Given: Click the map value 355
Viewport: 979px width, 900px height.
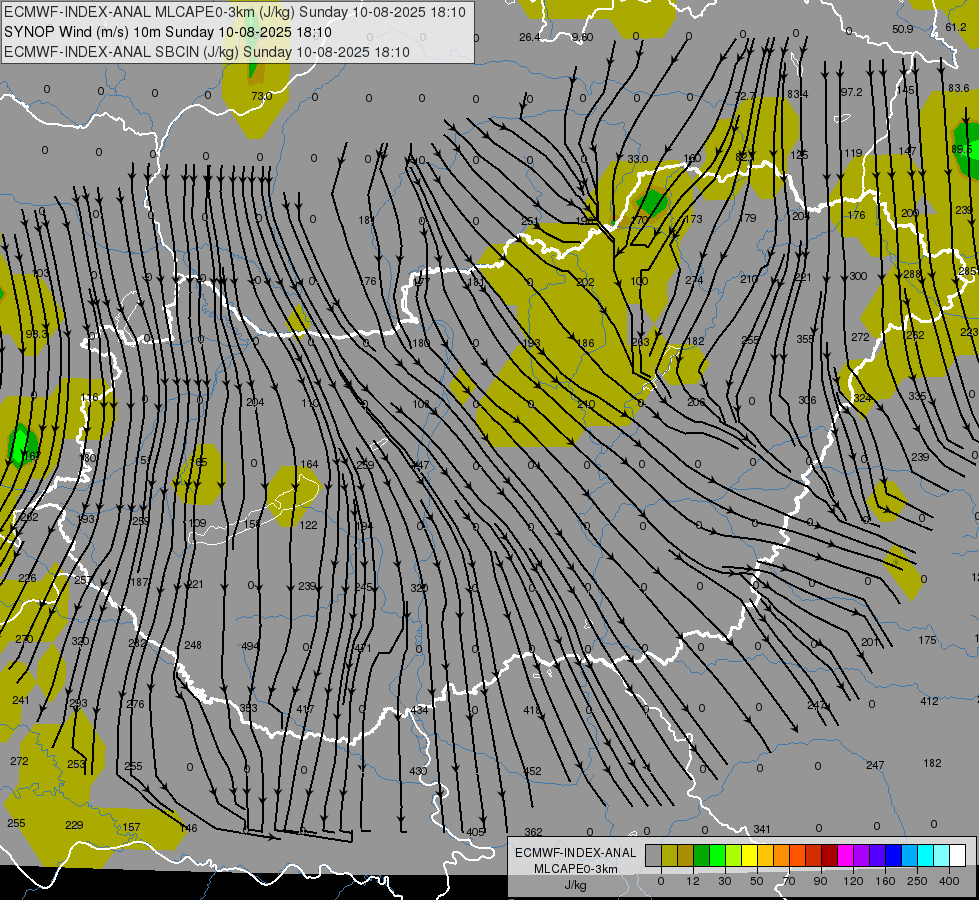Looking at the screenshot, I should click(x=805, y=339).
